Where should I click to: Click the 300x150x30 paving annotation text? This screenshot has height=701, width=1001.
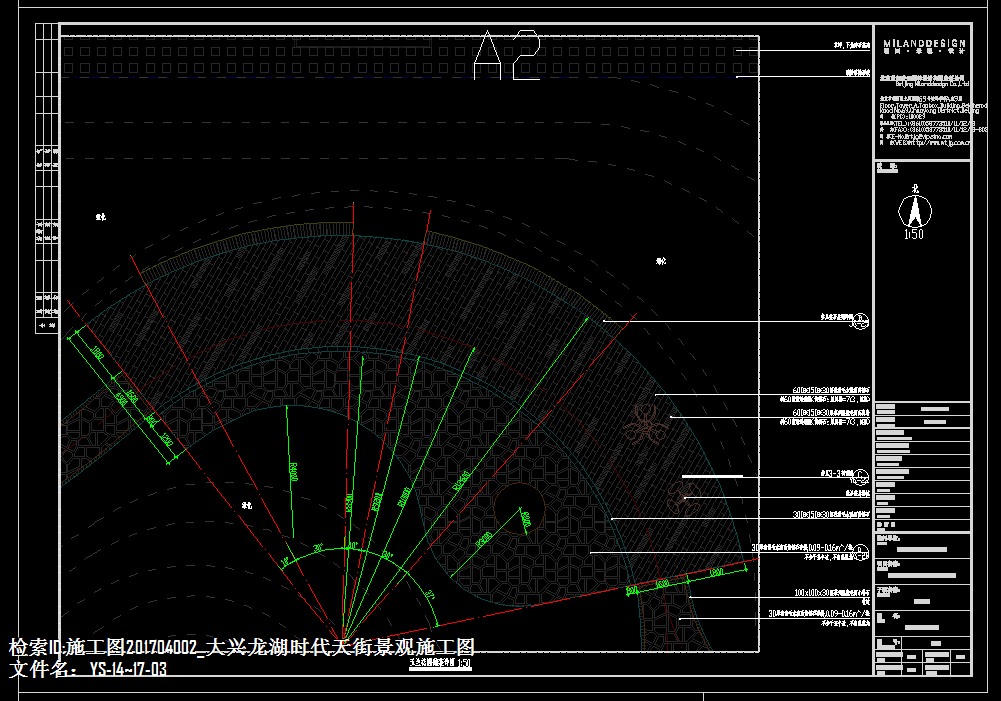[831, 515]
